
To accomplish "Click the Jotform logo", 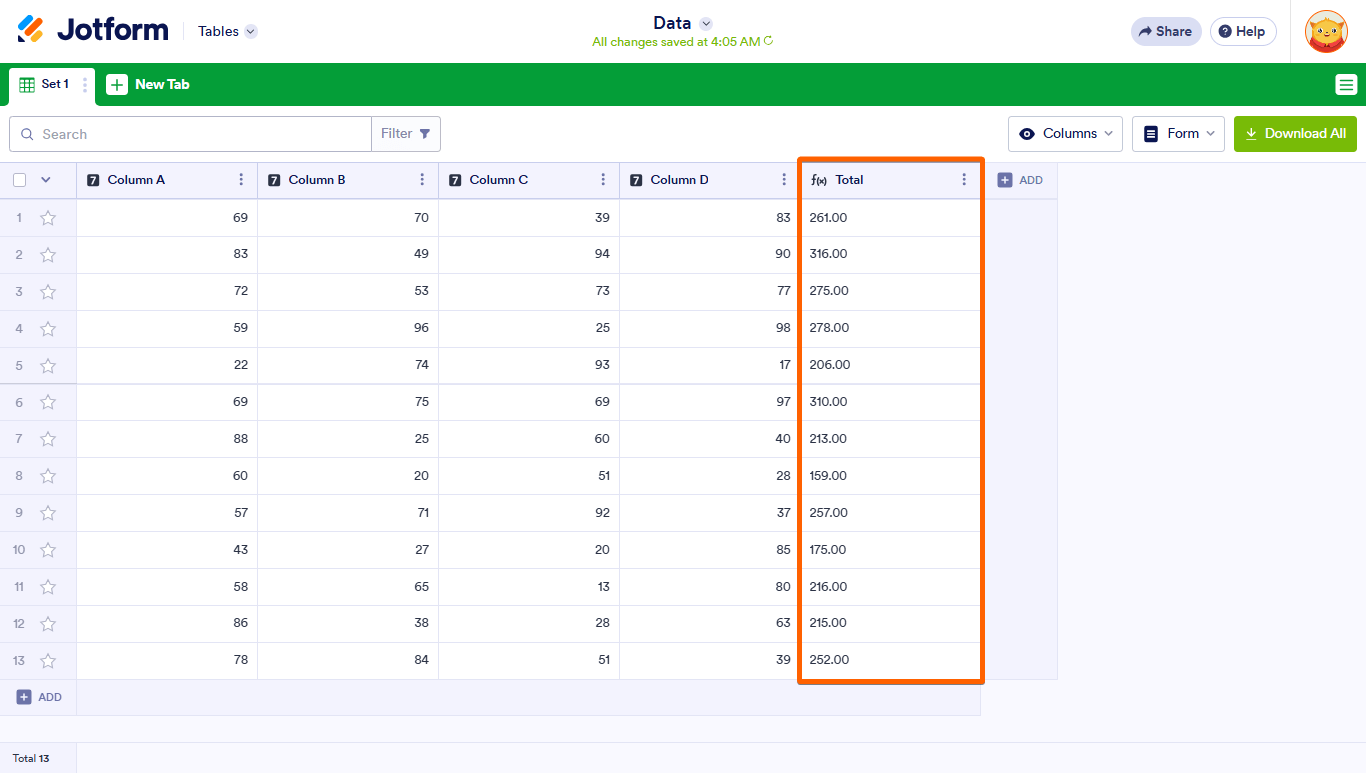I will pyautogui.click(x=93, y=30).
